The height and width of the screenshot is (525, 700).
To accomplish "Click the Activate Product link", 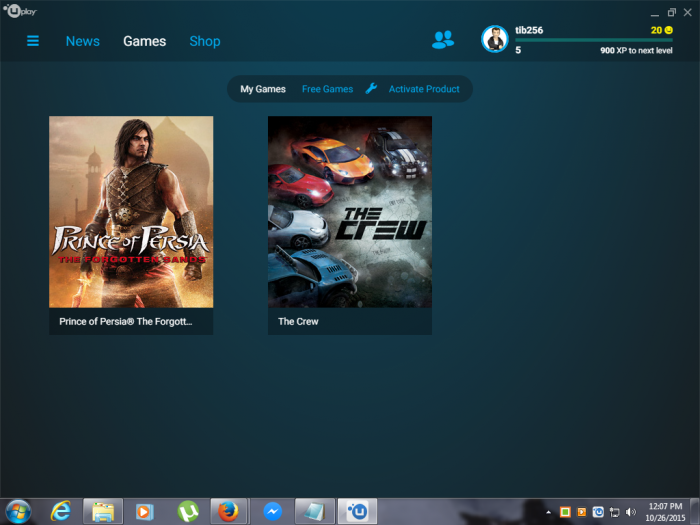I will point(424,89).
